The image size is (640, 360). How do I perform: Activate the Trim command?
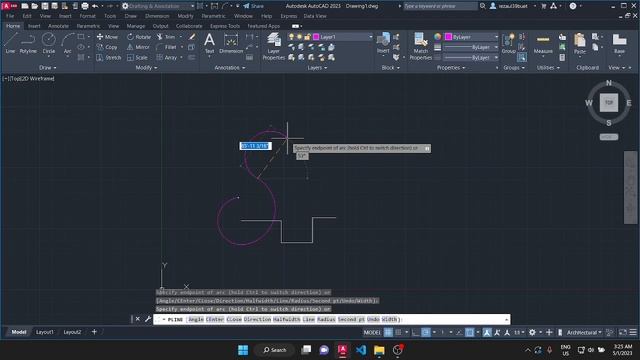[x=166, y=37]
